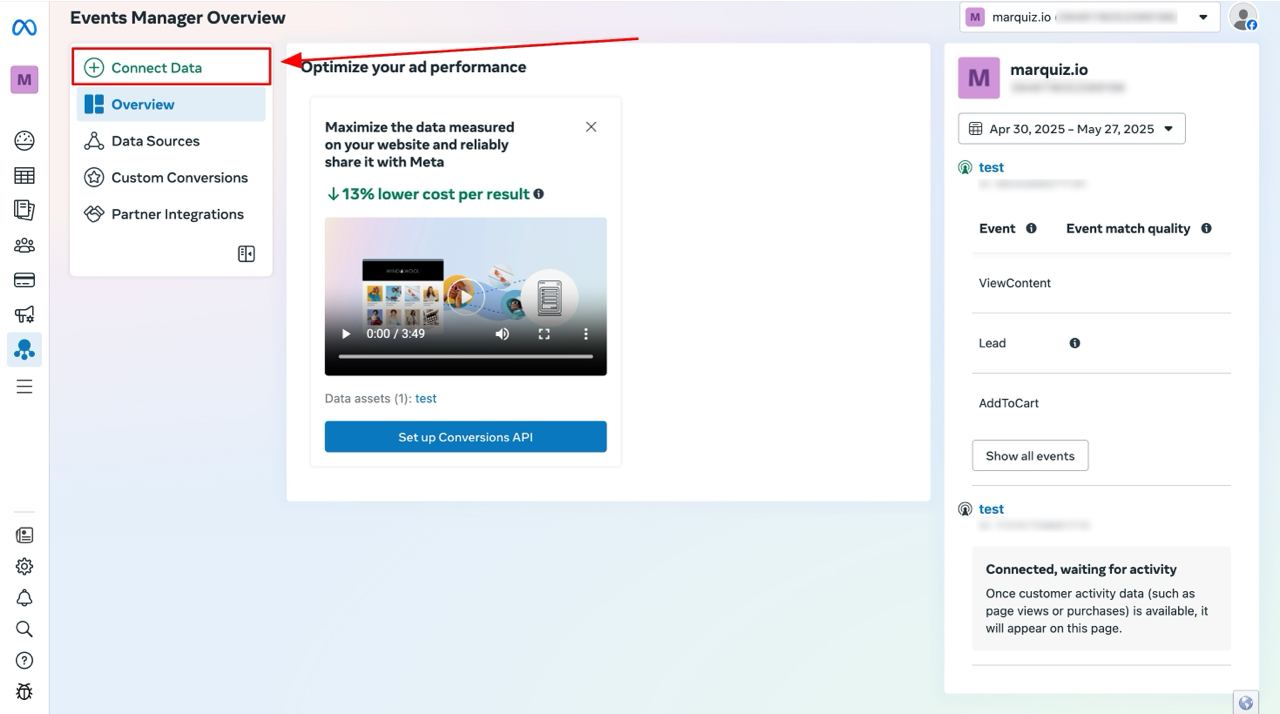Image resolution: width=1280 pixels, height=714 pixels.
Task: Open the Help question mark icon
Action: point(24,660)
